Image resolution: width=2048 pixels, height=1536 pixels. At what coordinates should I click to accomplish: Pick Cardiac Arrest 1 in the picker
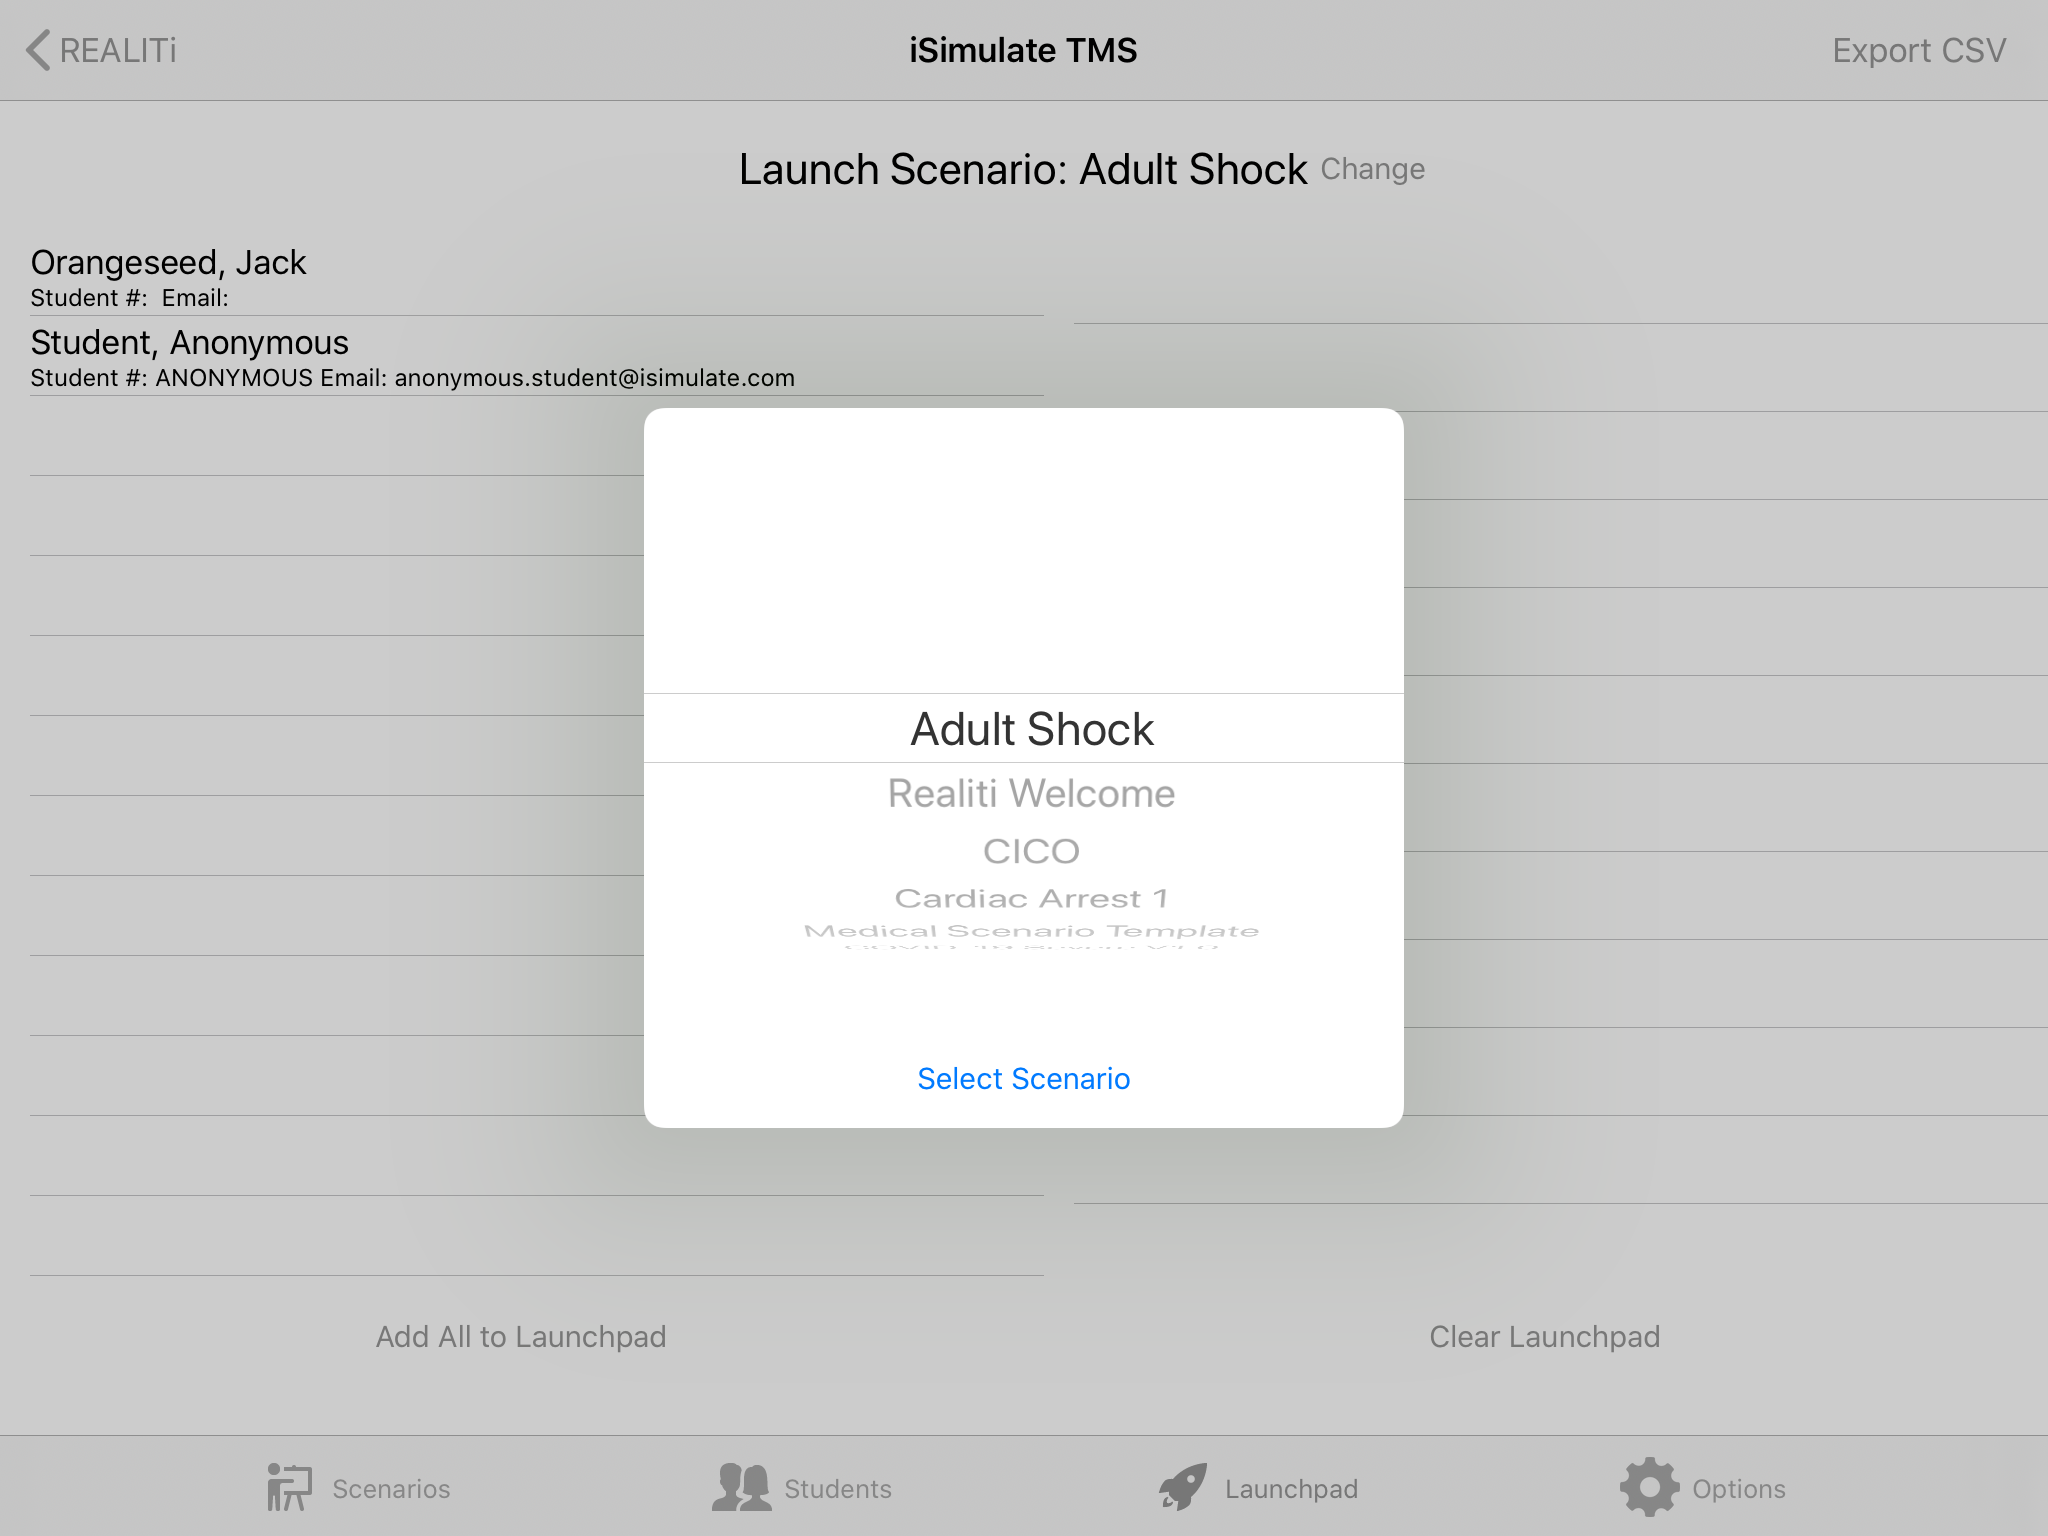tap(1030, 897)
